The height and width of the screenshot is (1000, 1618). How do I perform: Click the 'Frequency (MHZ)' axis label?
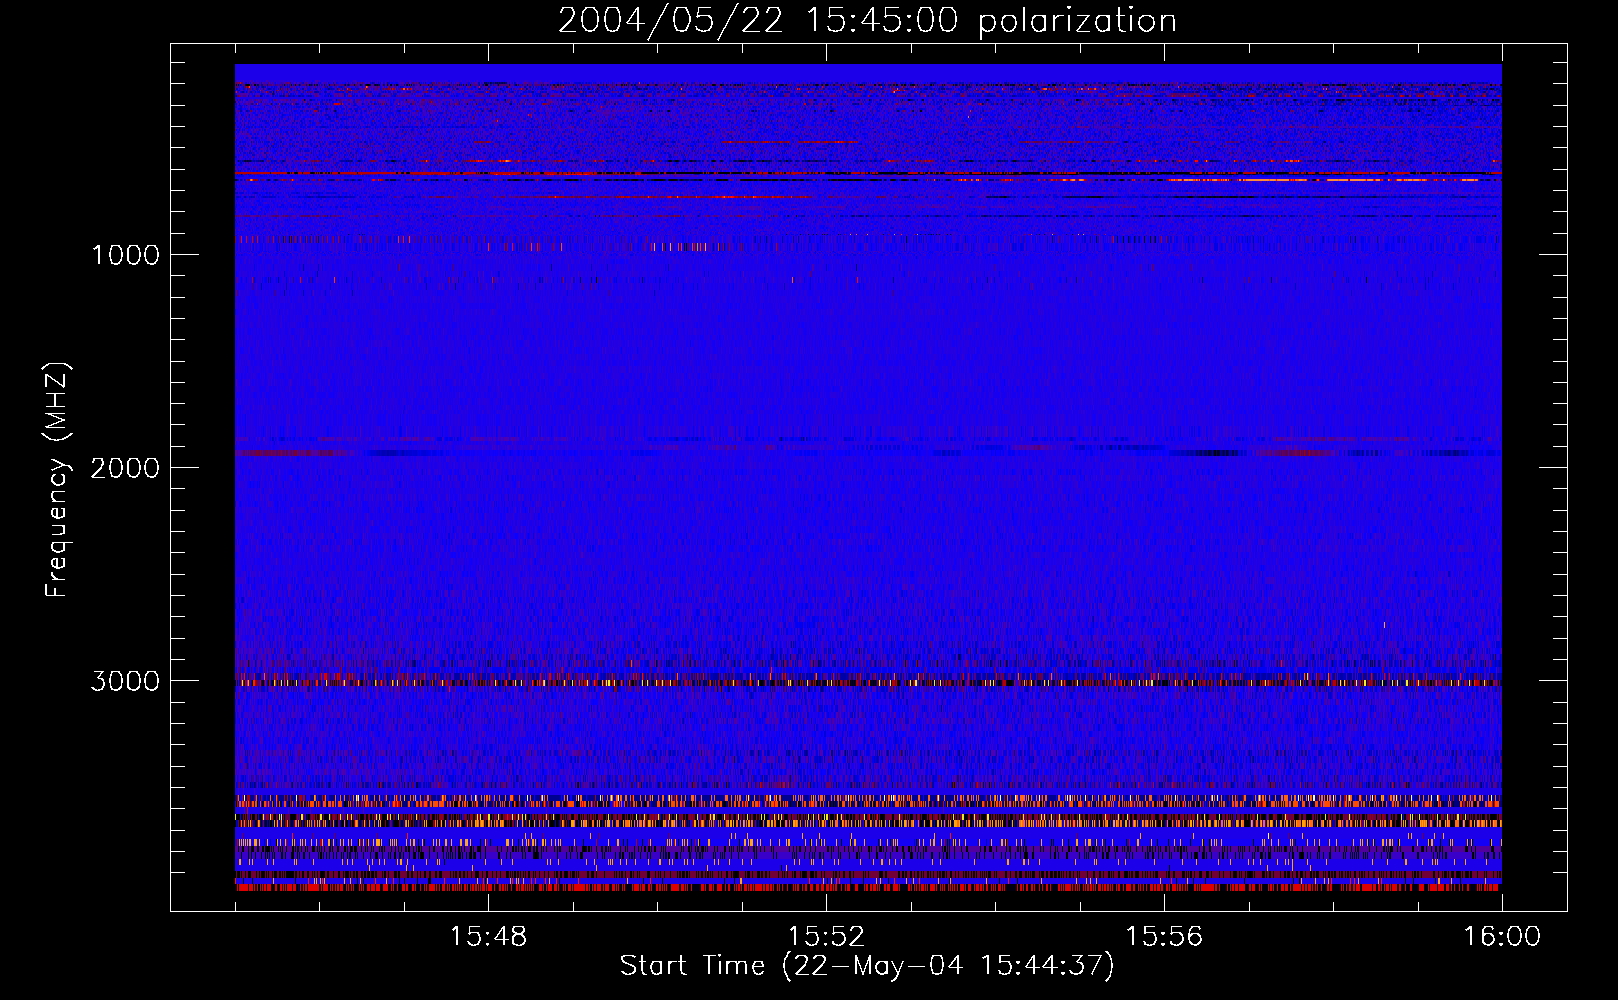tap(58, 480)
